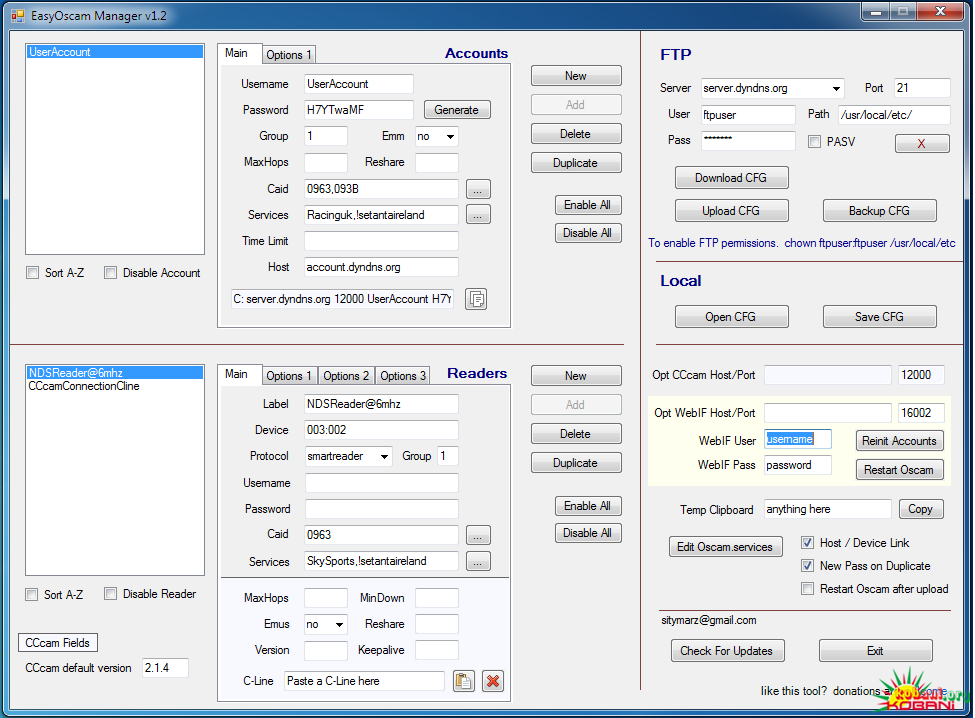
Task: Toggle Sort A-Z for readers list
Action: 32,594
